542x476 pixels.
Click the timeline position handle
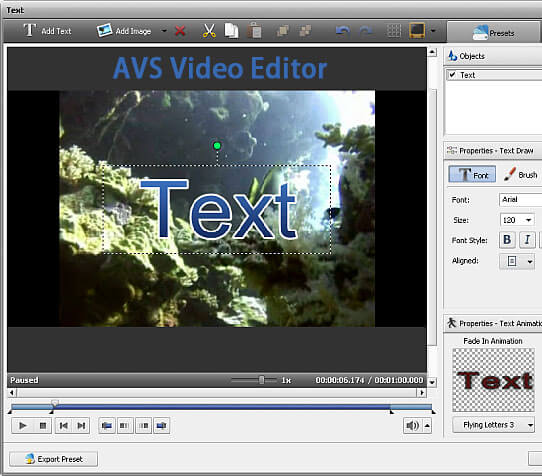pos(55,403)
